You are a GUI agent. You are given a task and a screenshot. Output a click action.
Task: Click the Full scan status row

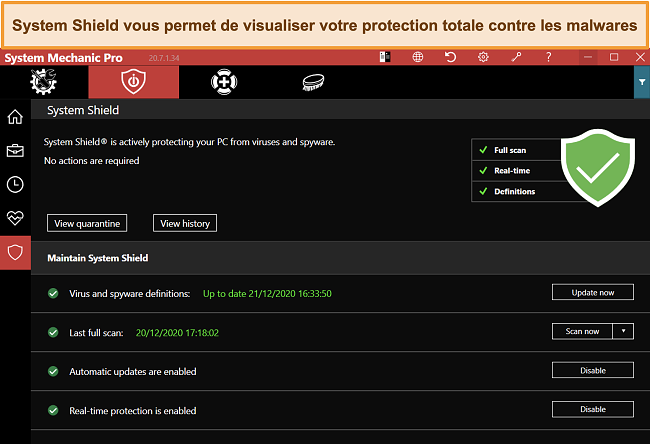pyautogui.click(x=517, y=150)
